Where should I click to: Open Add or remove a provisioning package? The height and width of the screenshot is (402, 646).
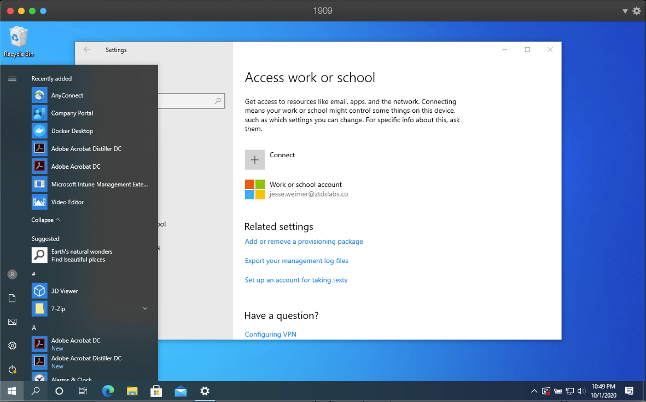[304, 241]
